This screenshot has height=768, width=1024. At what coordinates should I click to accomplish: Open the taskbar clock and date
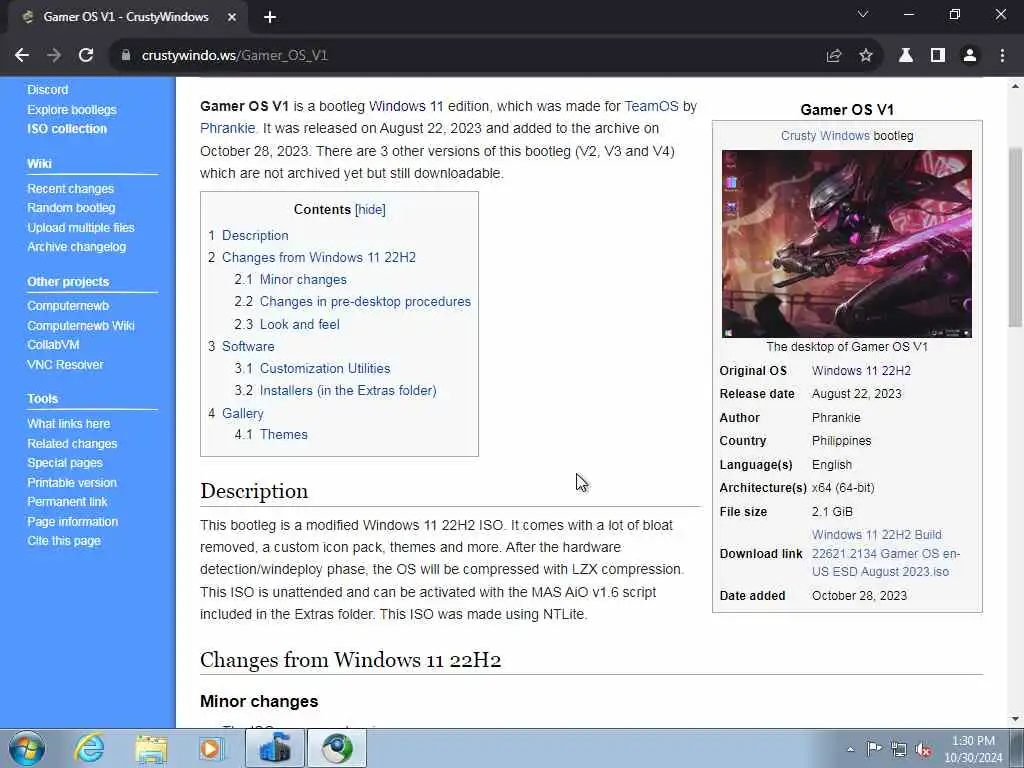point(973,749)
